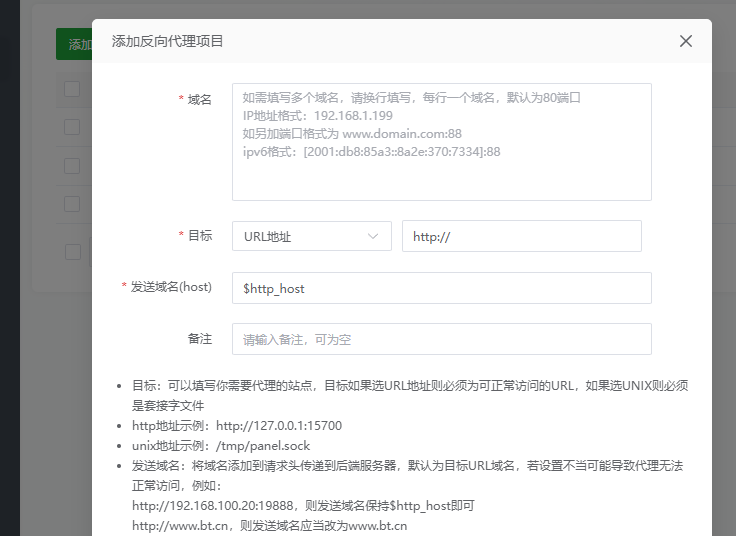
Task: Click the 备注 remark input field
Action: [442, 339]
